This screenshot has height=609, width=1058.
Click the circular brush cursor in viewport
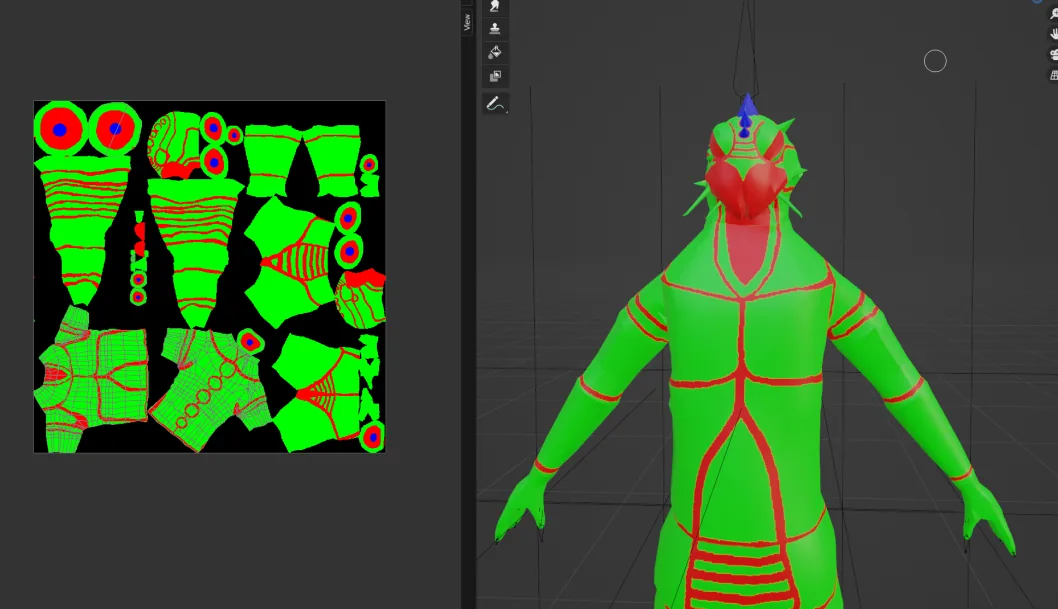point(935,62)
